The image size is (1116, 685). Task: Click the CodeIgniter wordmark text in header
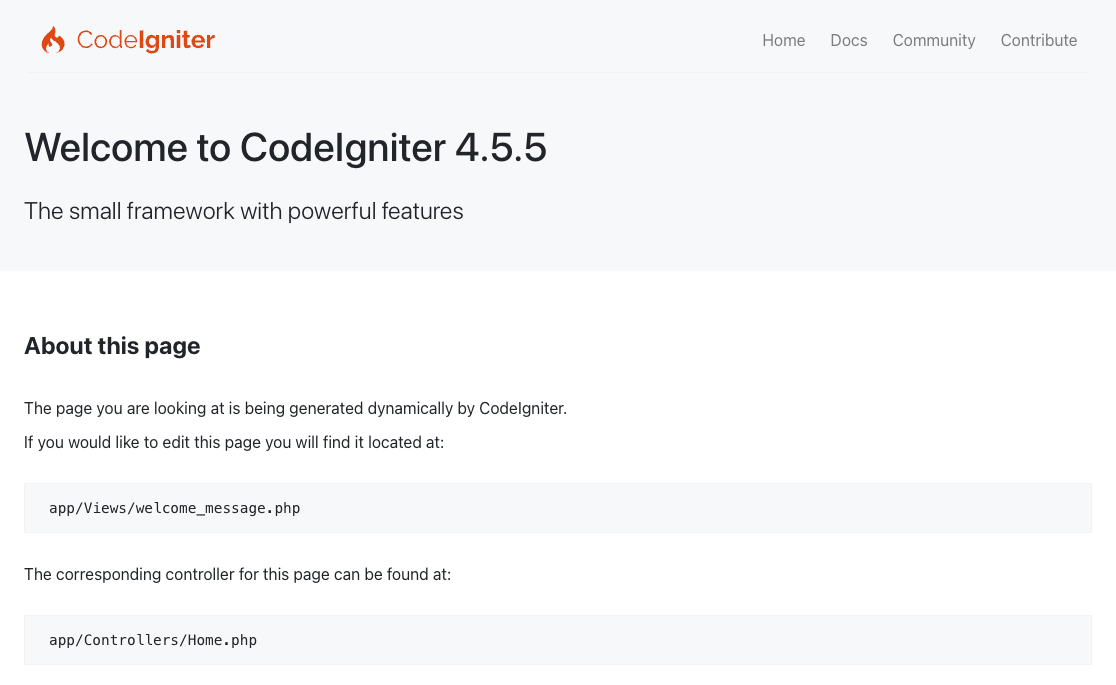tap(145, 41)
